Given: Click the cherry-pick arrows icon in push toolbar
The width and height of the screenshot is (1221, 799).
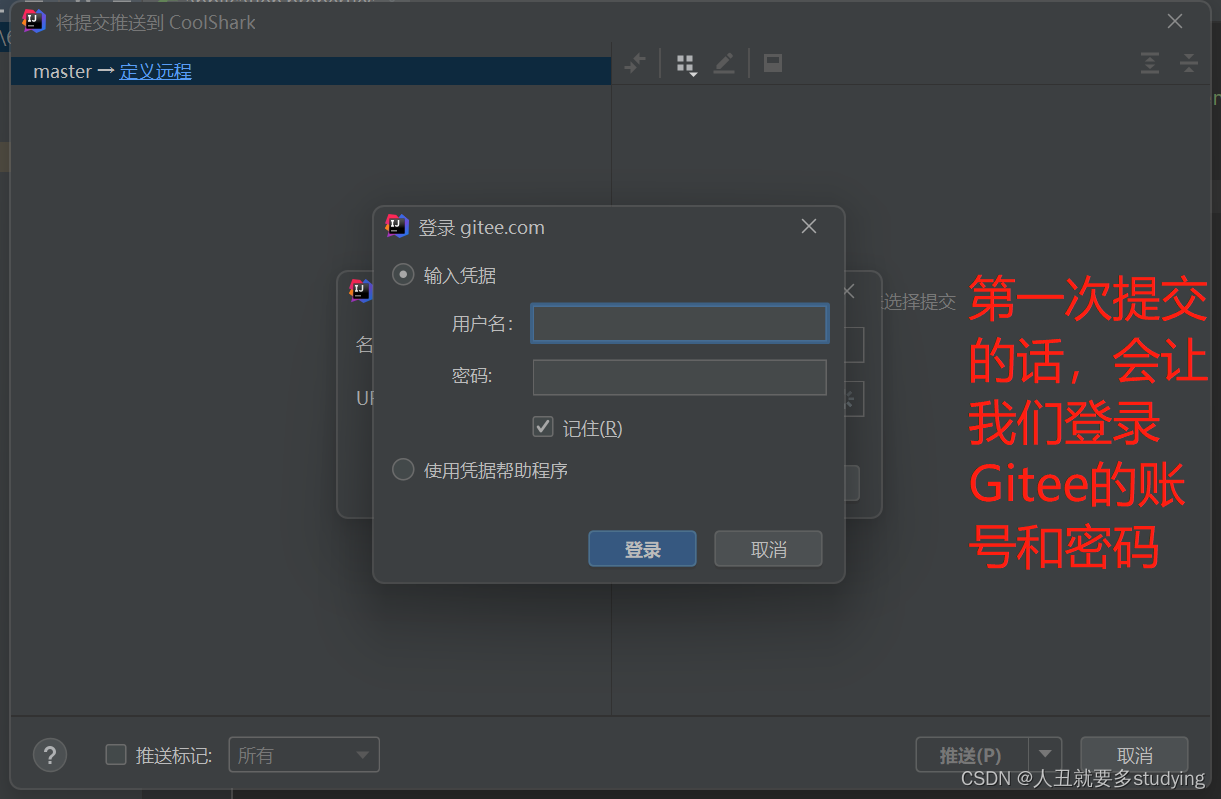Looking at the screenshot, I should tap(635, 64).
